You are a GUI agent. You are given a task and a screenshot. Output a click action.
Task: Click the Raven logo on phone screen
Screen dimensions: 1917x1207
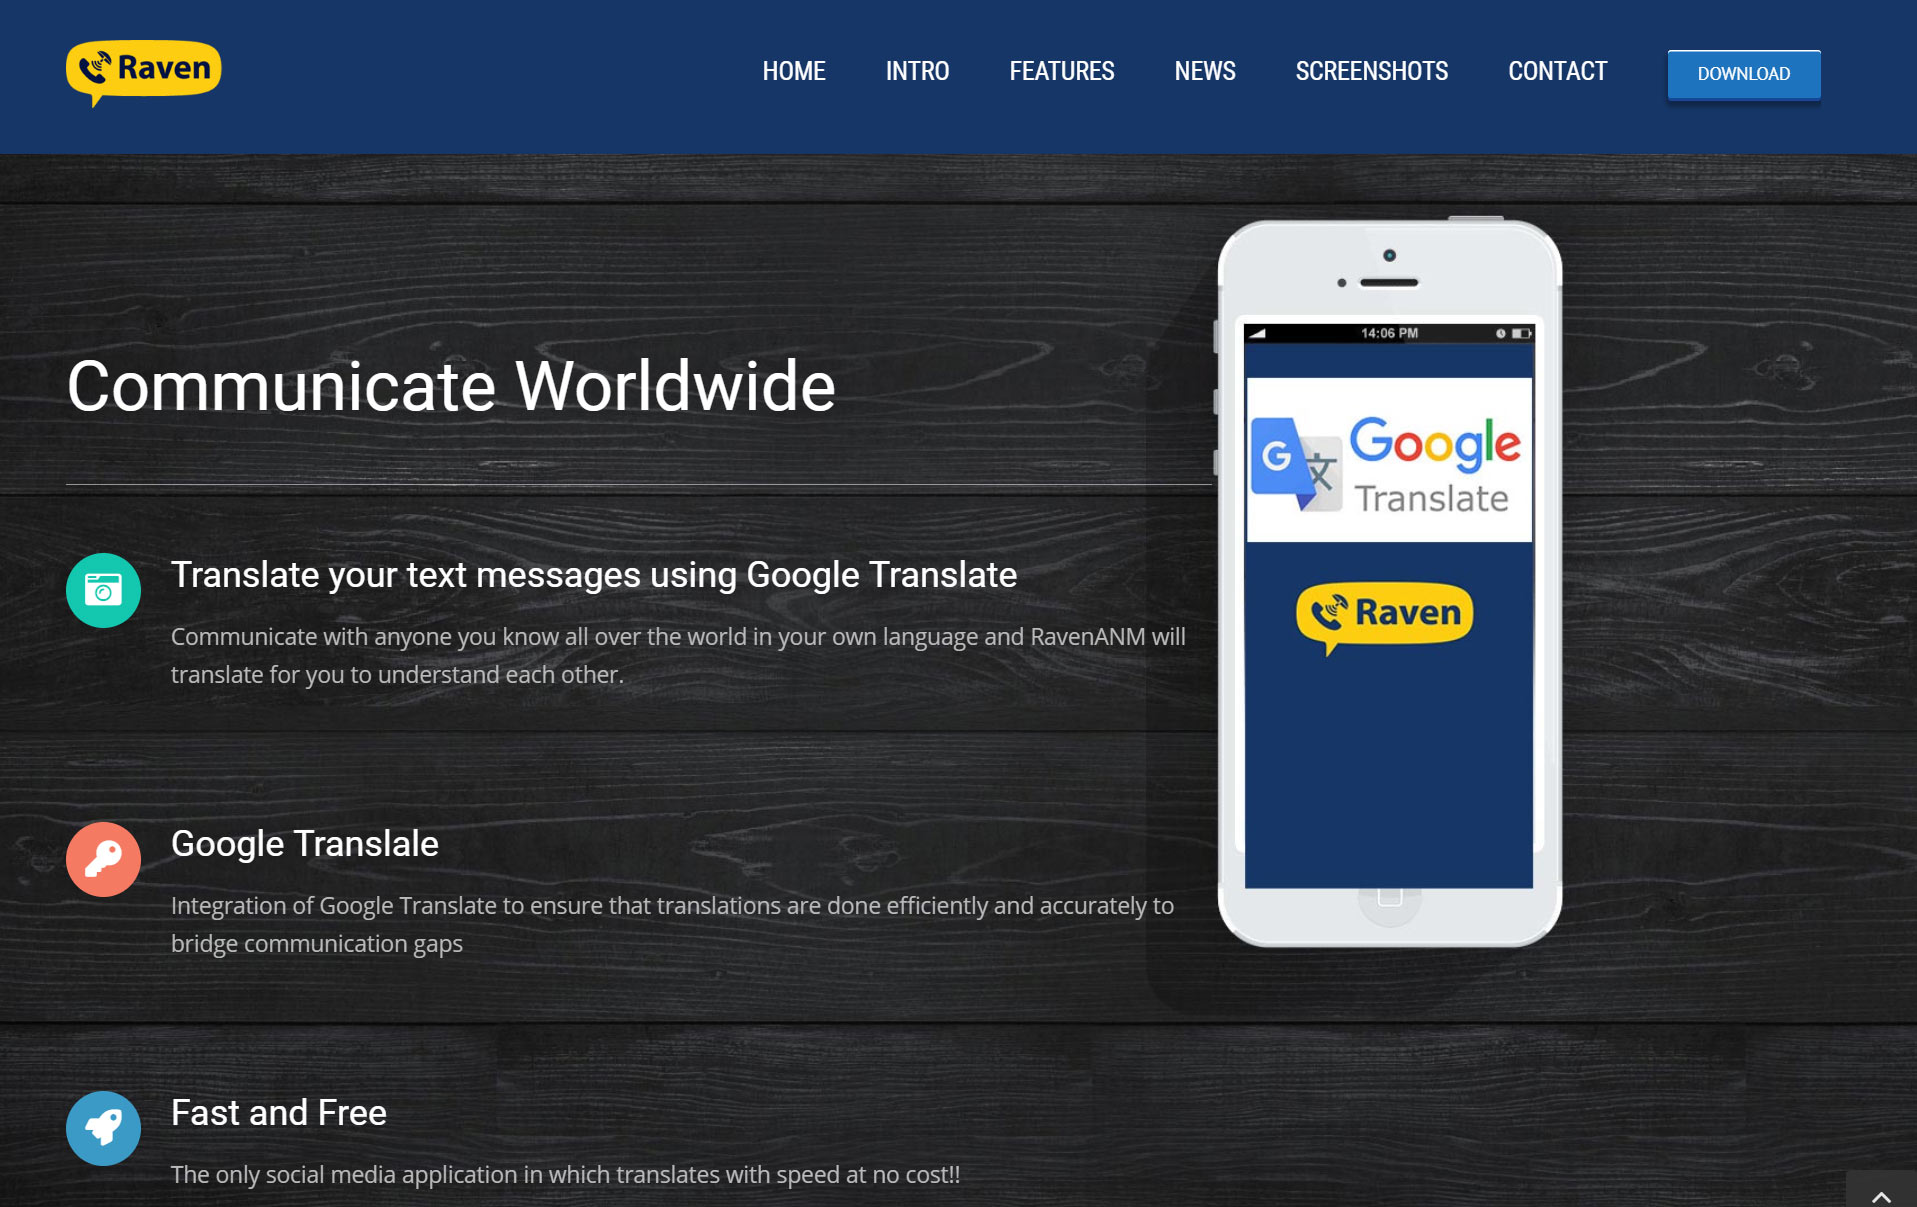pos(1385,614)
